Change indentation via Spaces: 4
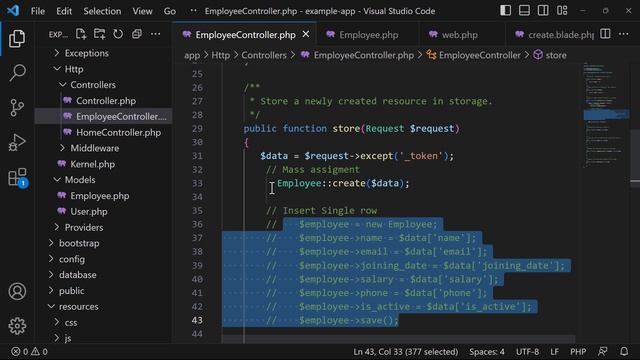Viewport: 640px width, 360px height. 487,351
